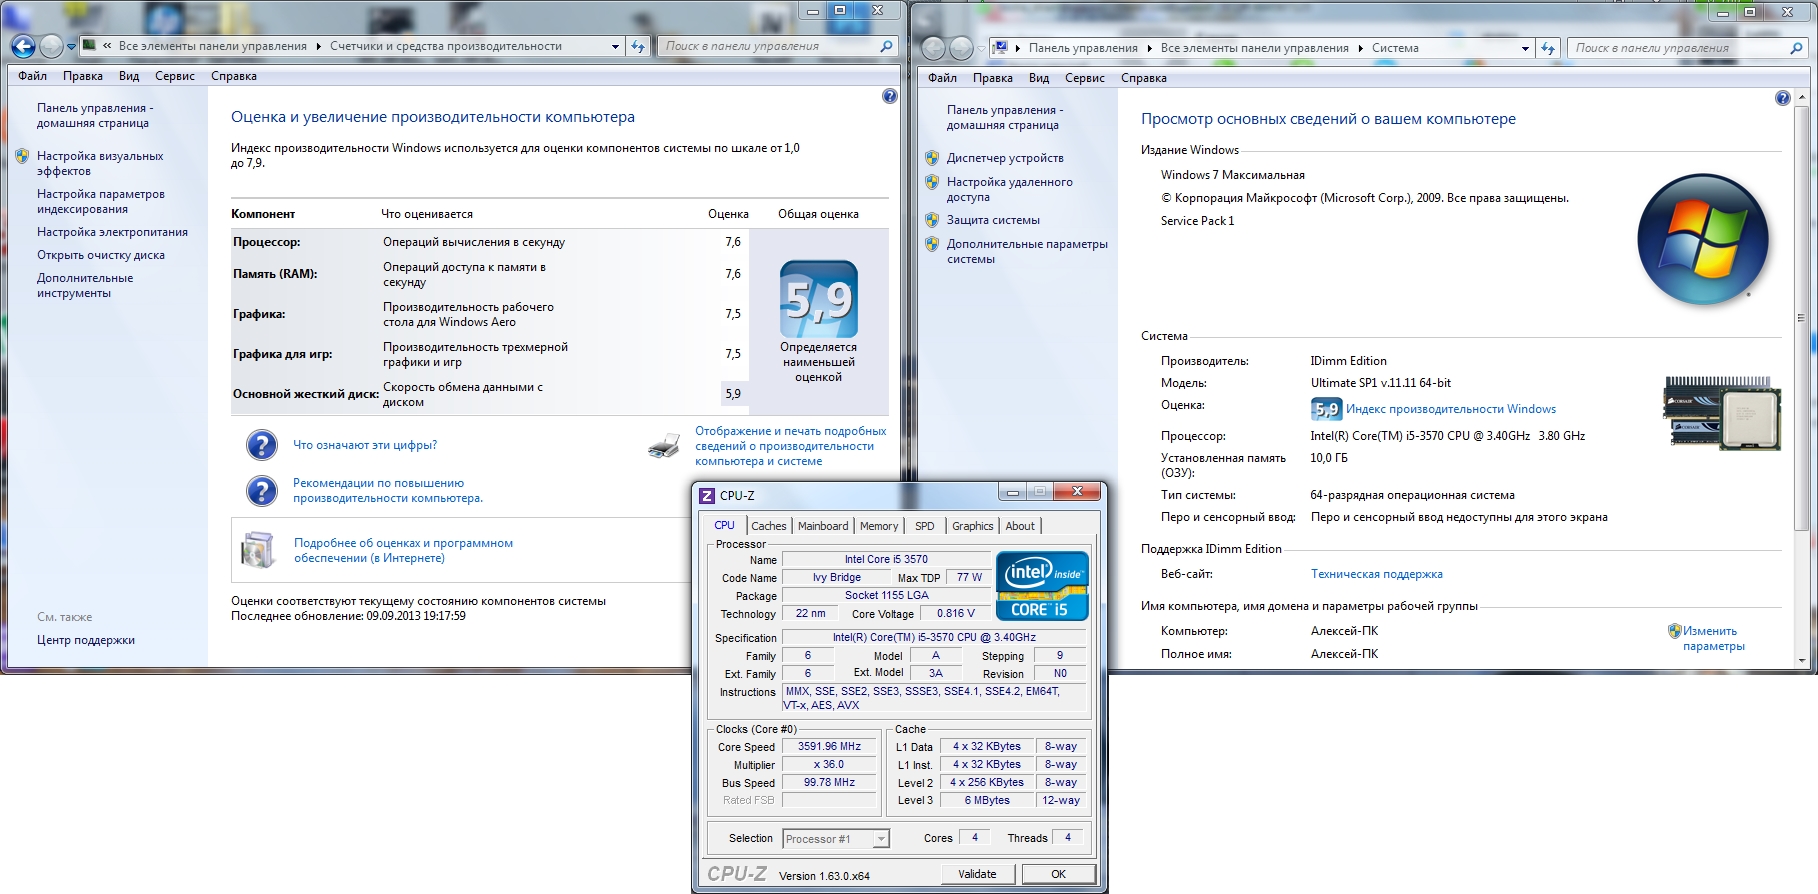The width and height of the screenshot is (1818, 894).
Task: Click the 5,9 rating icon in System window
Action: tap(1326, 409)
